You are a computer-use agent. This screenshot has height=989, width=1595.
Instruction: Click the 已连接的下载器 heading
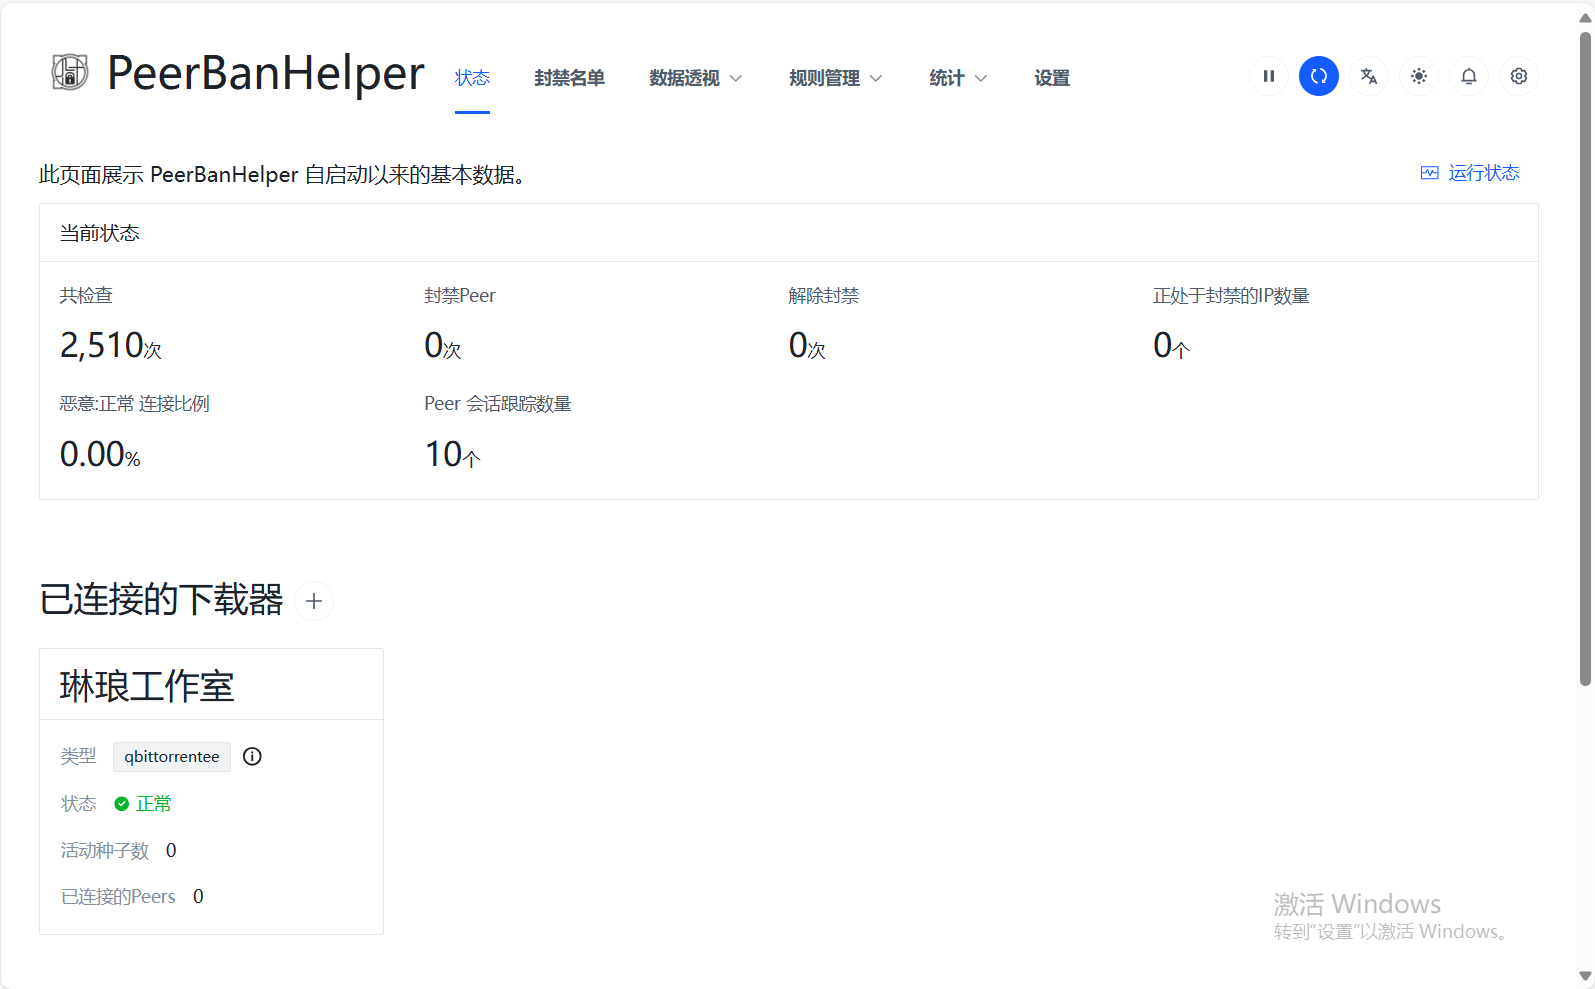click(x=161, y=600)
